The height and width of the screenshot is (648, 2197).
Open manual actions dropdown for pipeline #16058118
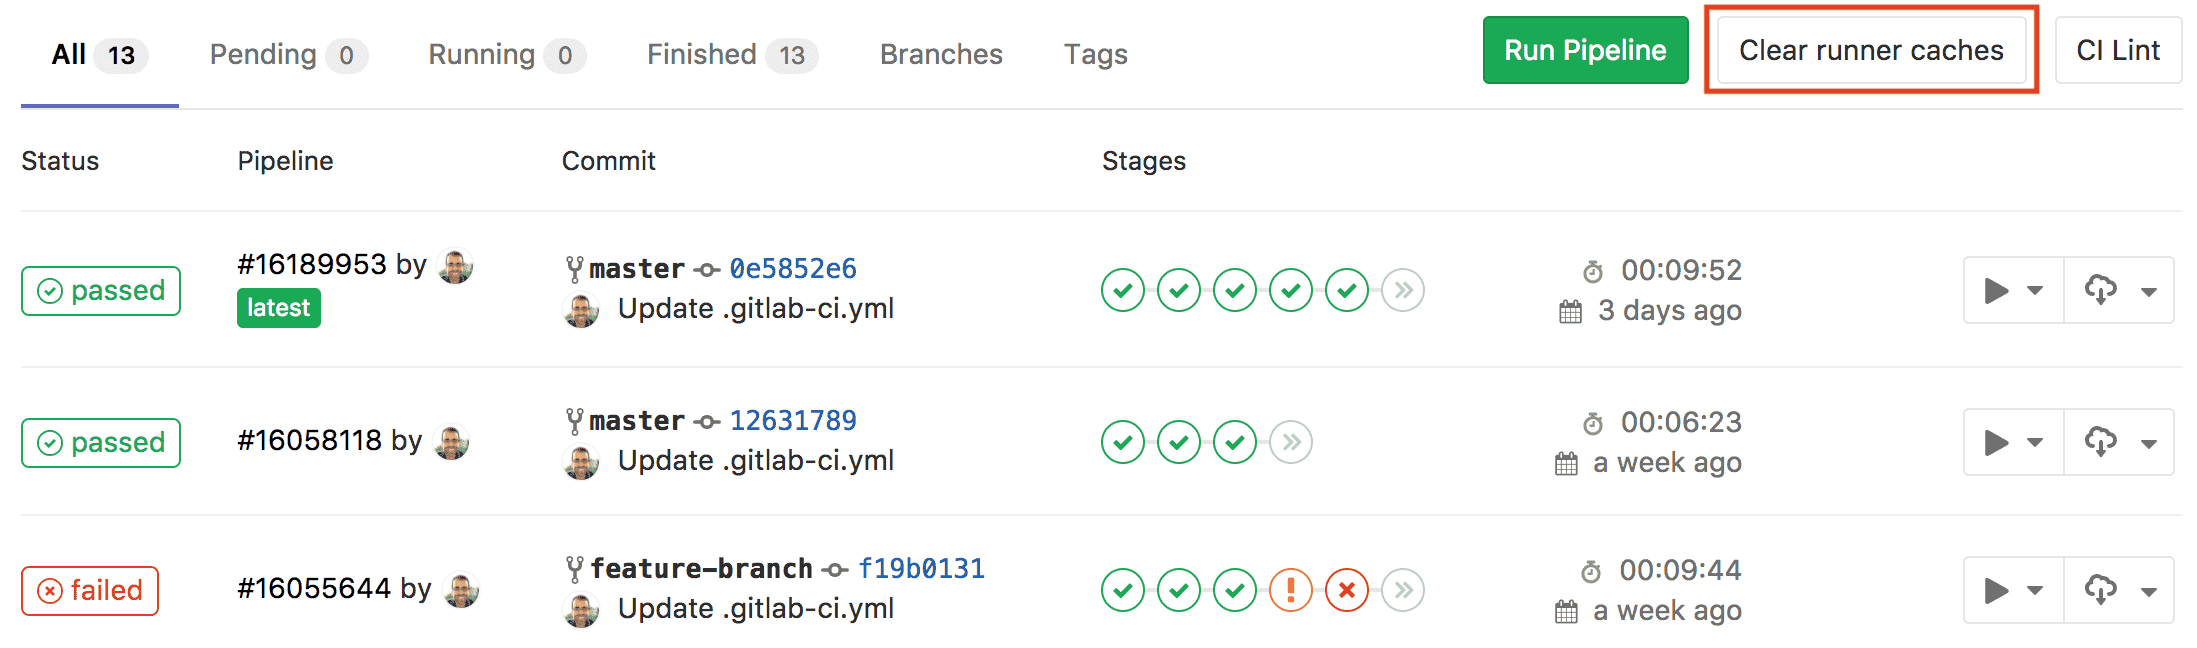2013,442
